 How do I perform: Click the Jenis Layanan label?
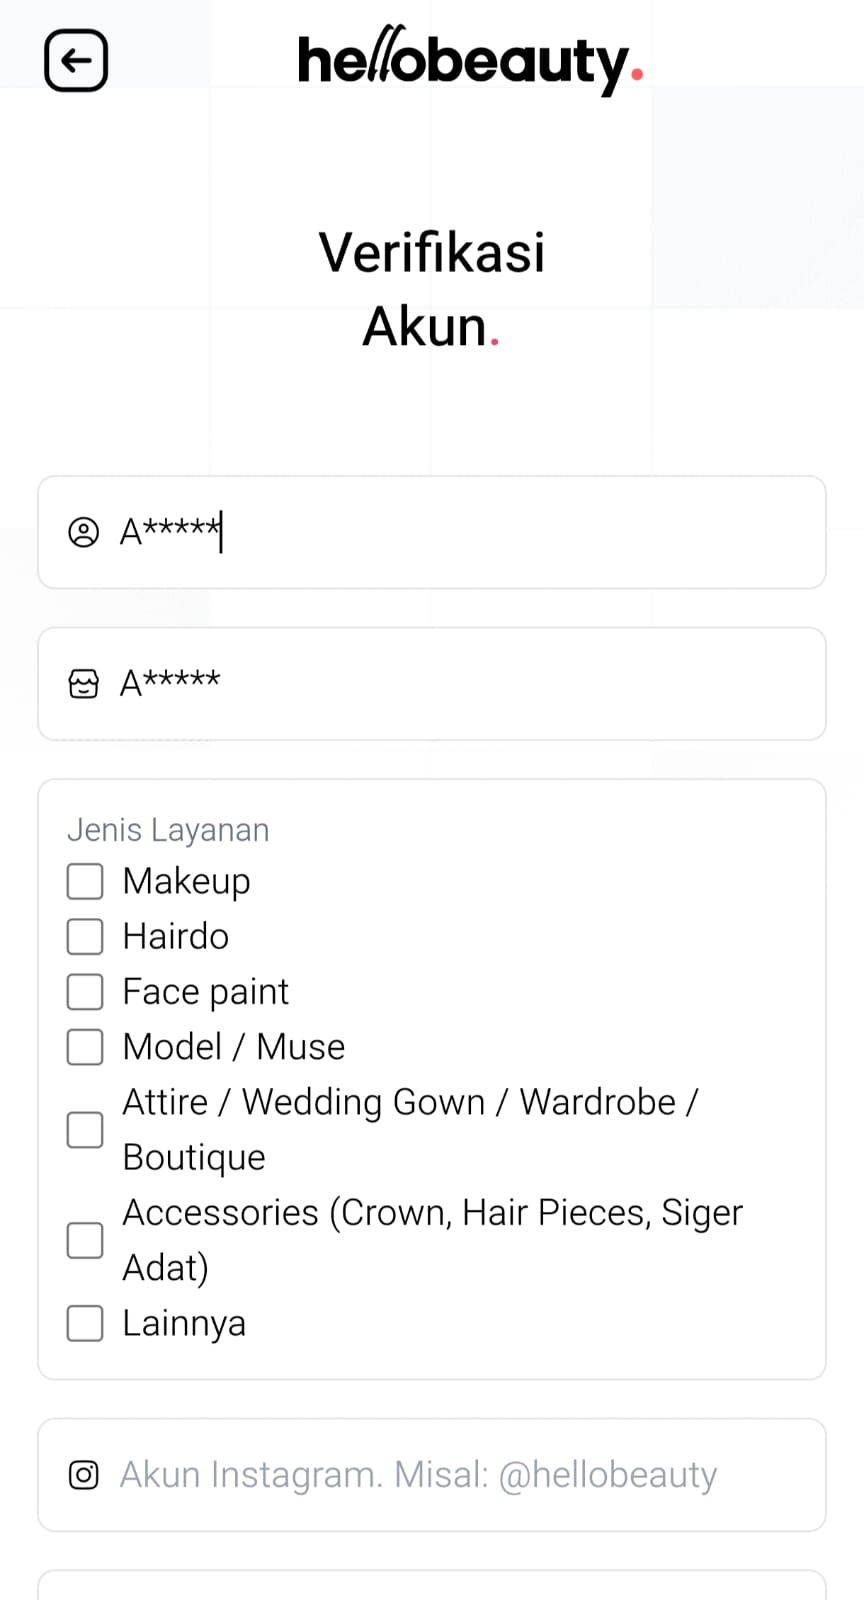pos(168,830)
